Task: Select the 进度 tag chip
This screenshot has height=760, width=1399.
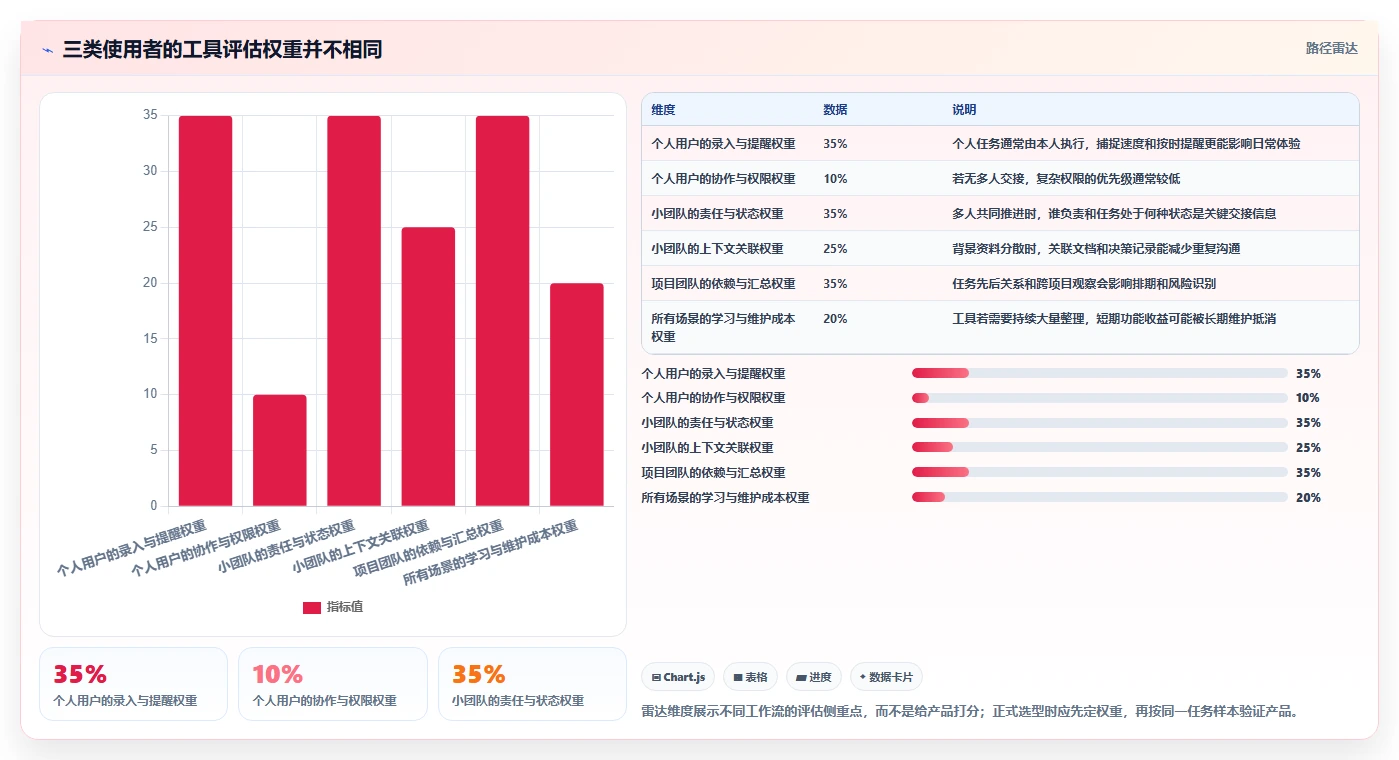Action: [x=814, y=677]
